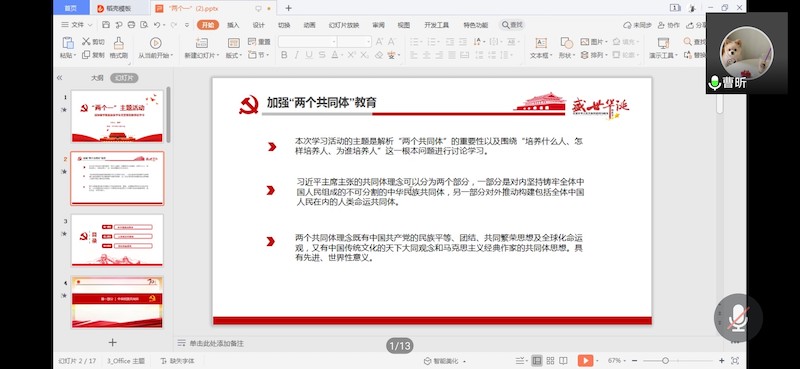Screen dimensions: 800x369
Task: Toggle Superscript formatting
Action: 352,55
